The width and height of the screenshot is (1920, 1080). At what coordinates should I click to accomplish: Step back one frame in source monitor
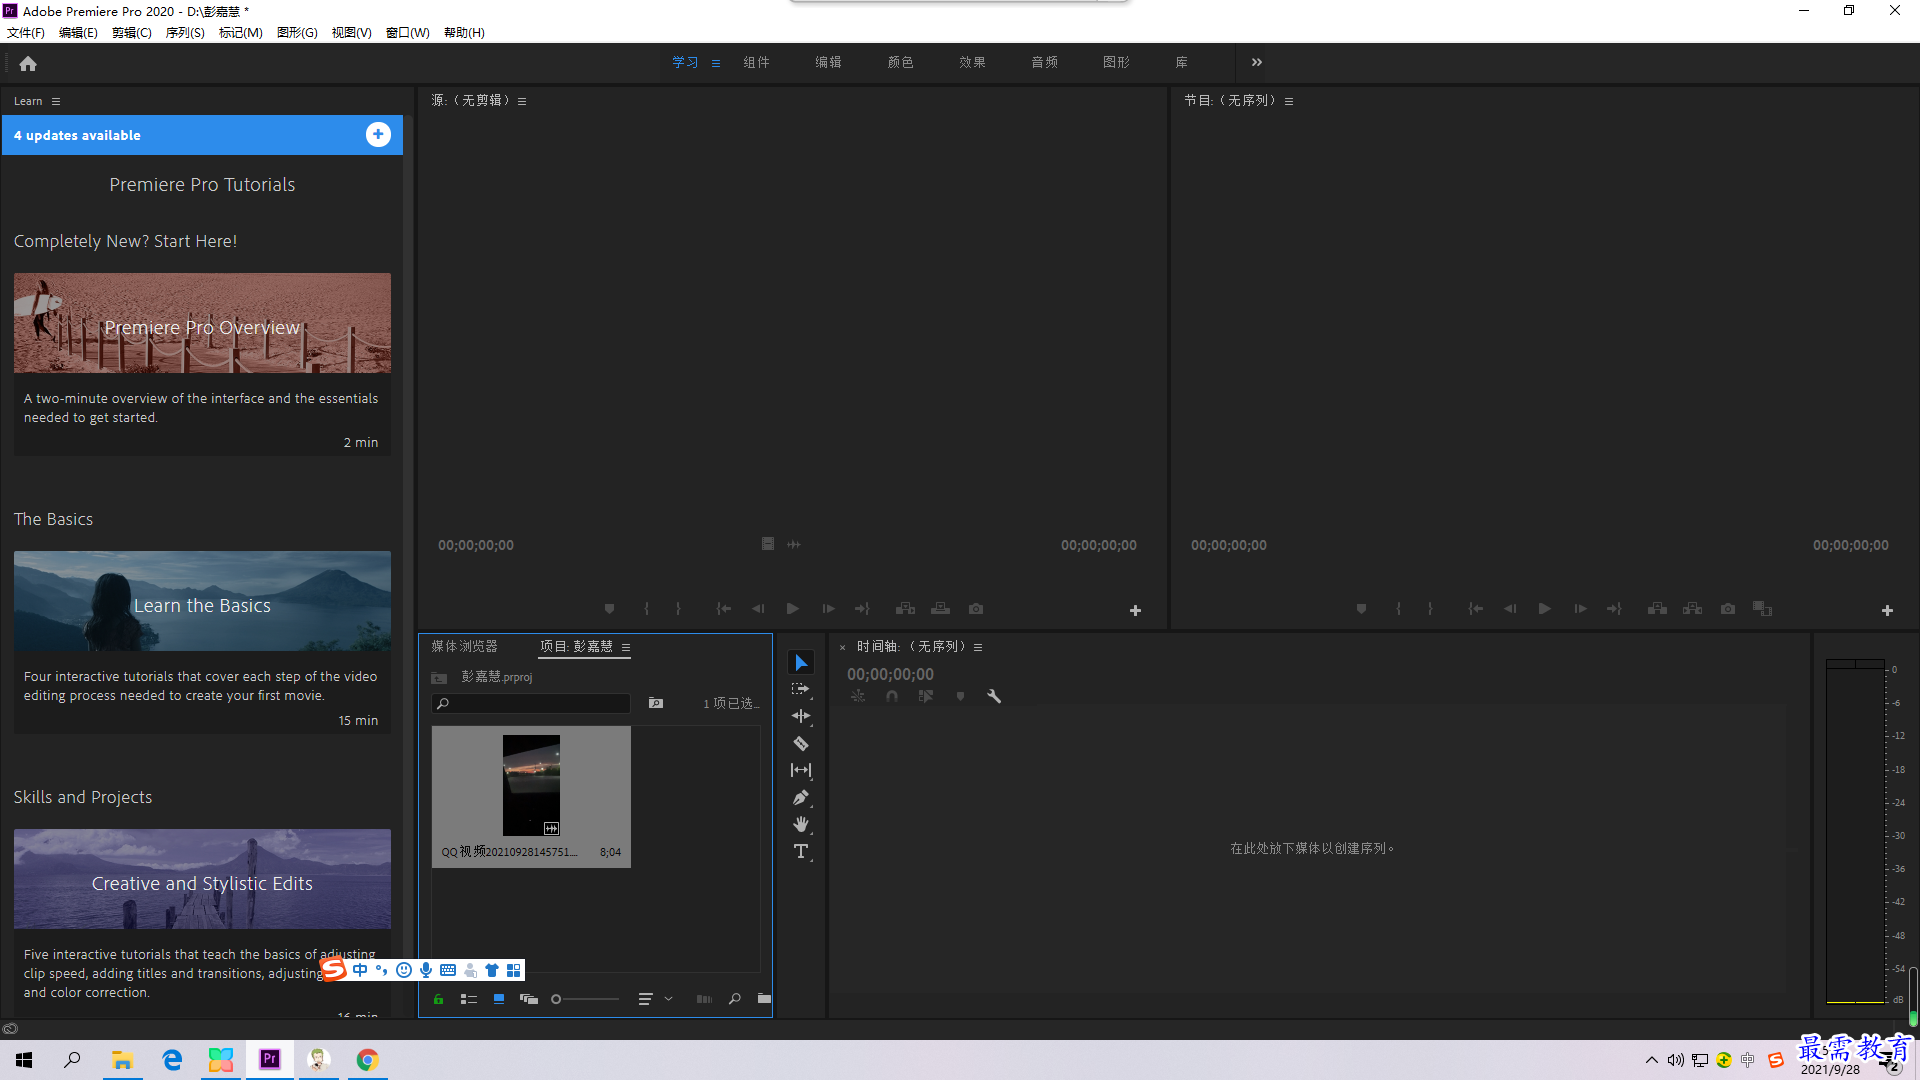pyautogui.click(x=758, y=608)
